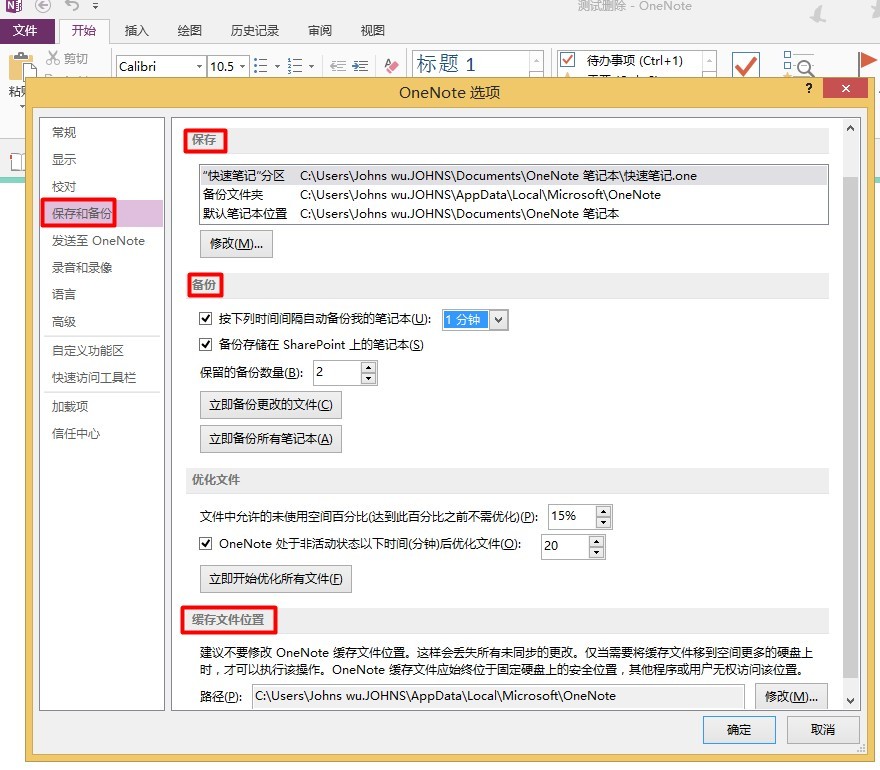
Task: Open the bullet list style dropdown arrow
Action: tap(277, 66)
